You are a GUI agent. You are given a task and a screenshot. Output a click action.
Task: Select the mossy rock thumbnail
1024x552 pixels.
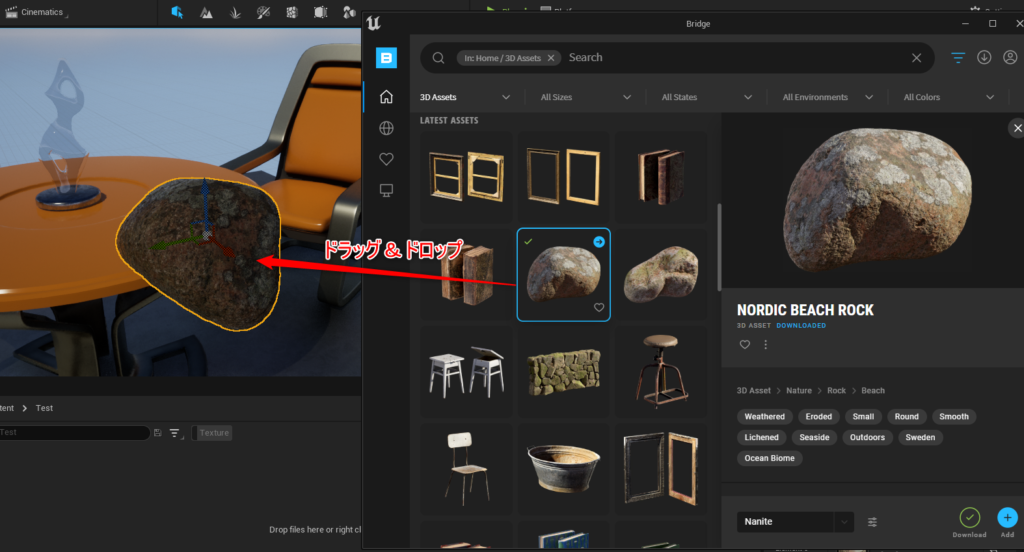coord(660,274)
